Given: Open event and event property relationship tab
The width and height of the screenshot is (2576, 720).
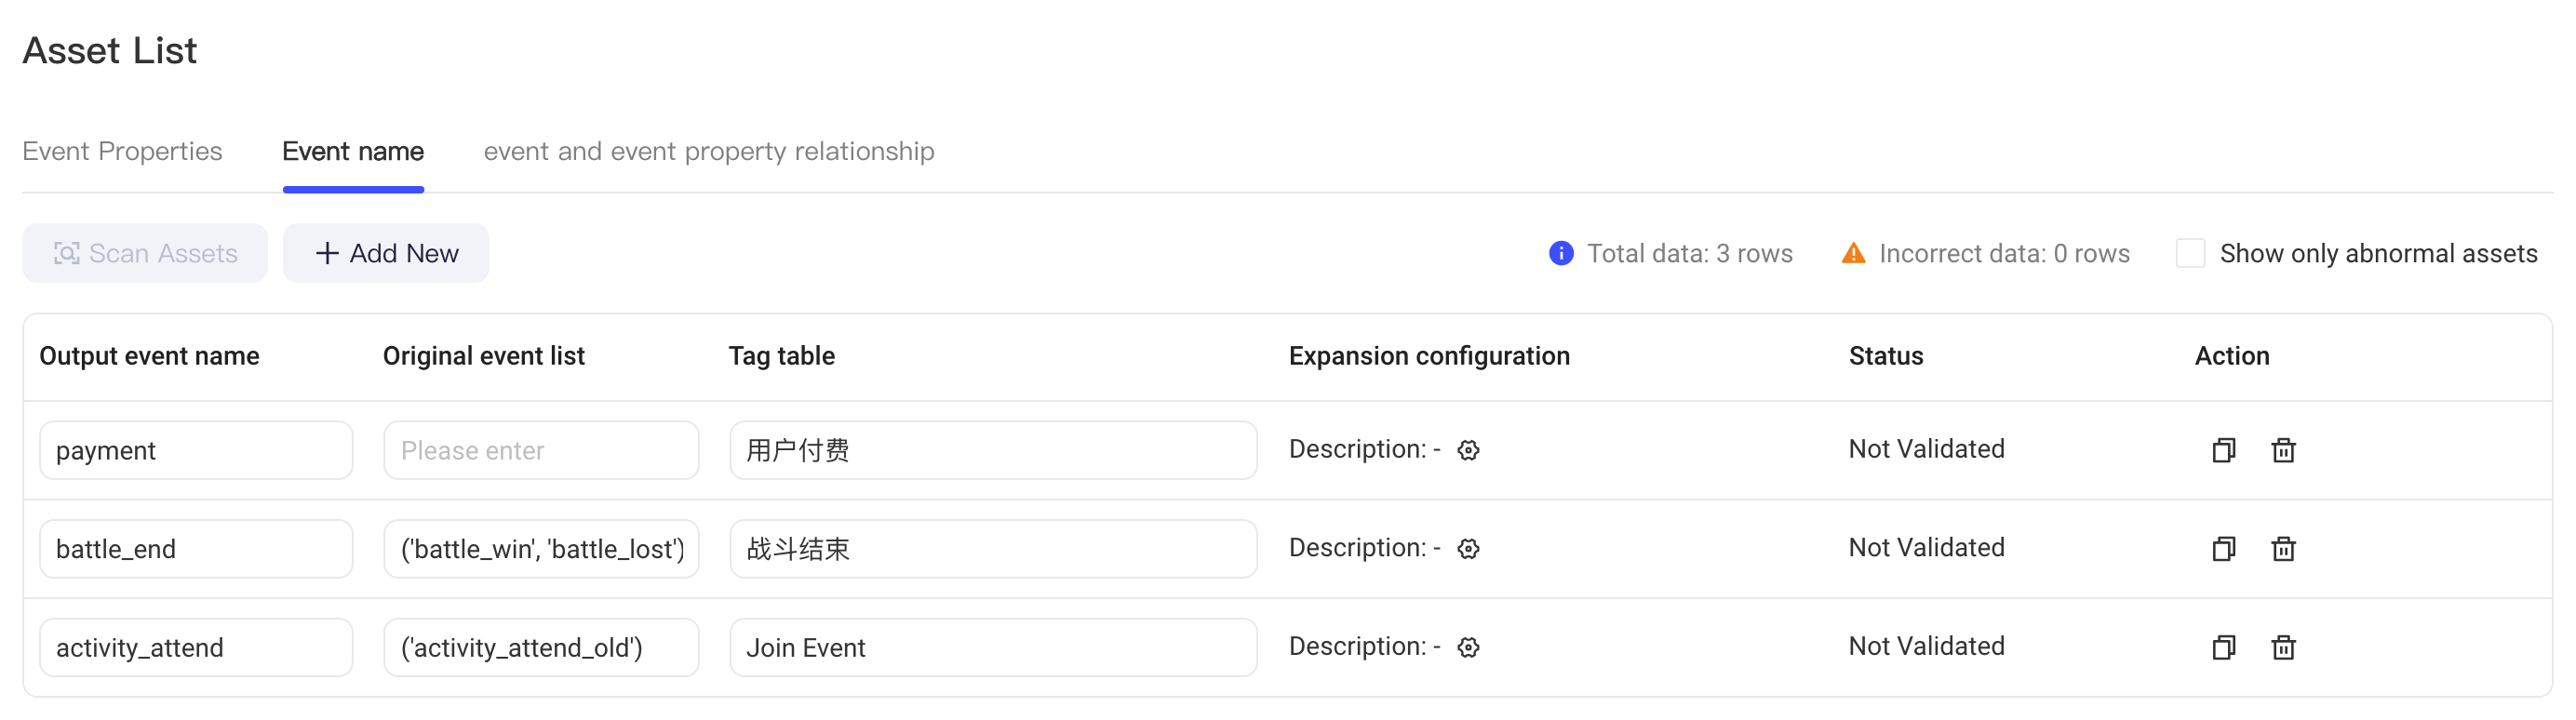Looking at the screenshot, I should 709,151.
